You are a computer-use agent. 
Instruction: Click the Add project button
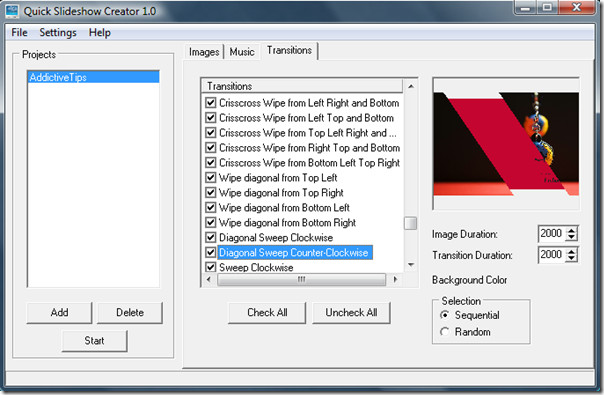coord(59,313)
